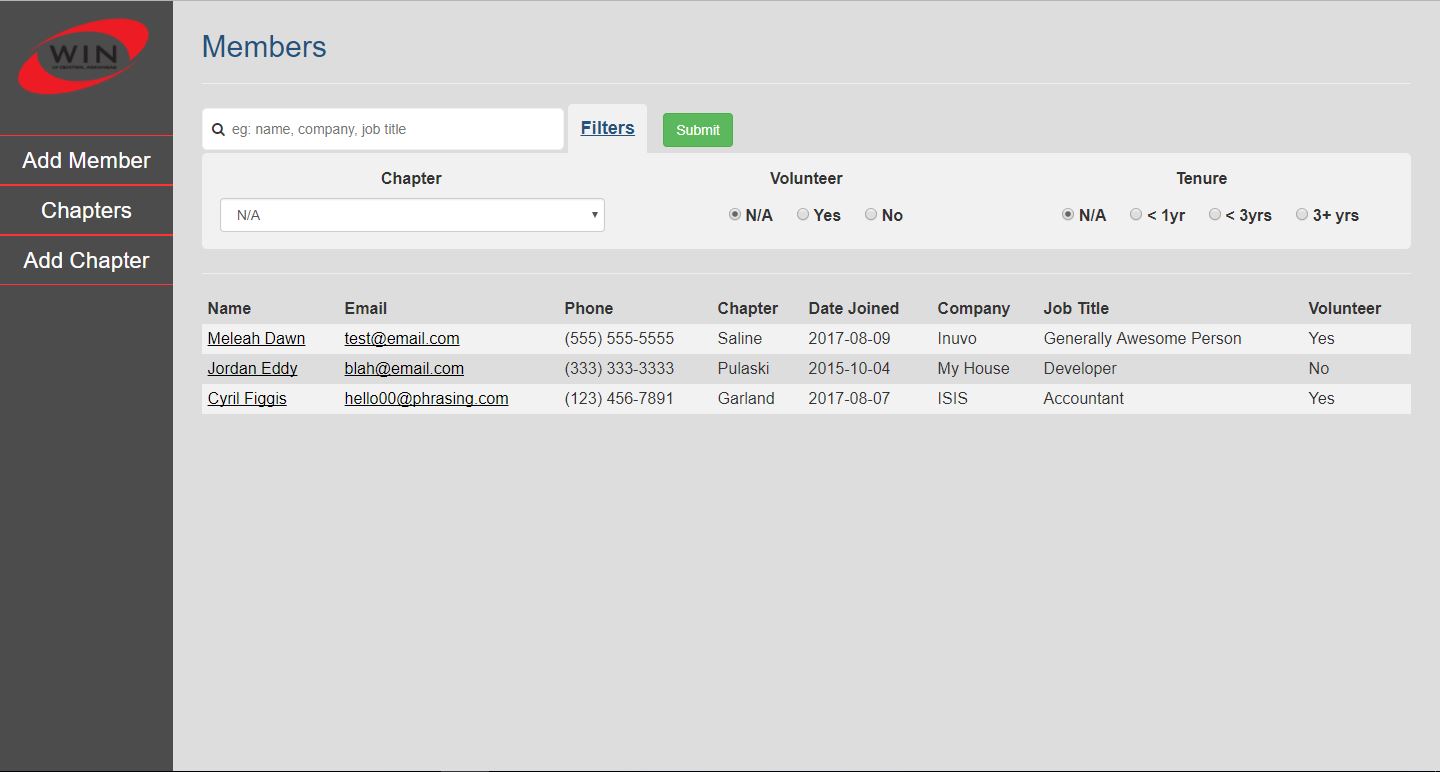The height and width of the screenshot is (772, 1440).
Task: Focus the name, company, job title search field
Action: pos(383,129)
